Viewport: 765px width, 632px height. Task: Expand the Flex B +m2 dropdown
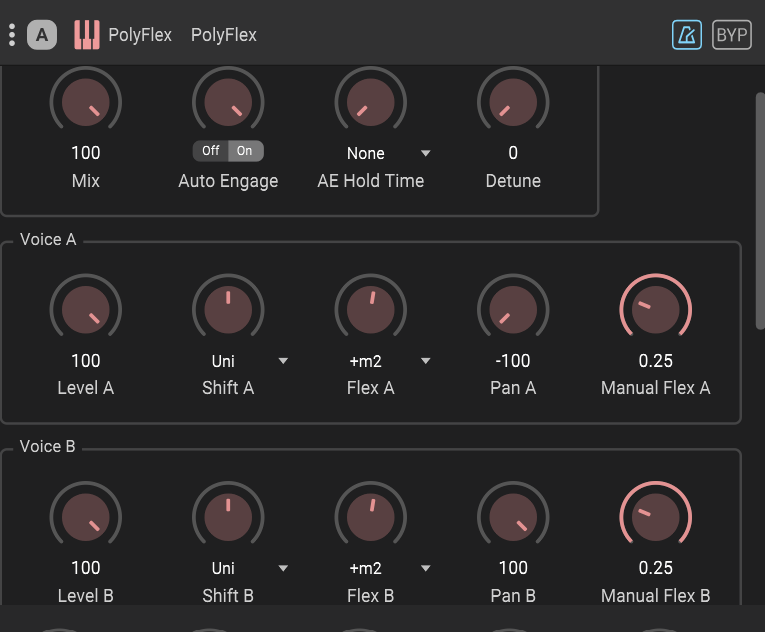coord(426,568)
